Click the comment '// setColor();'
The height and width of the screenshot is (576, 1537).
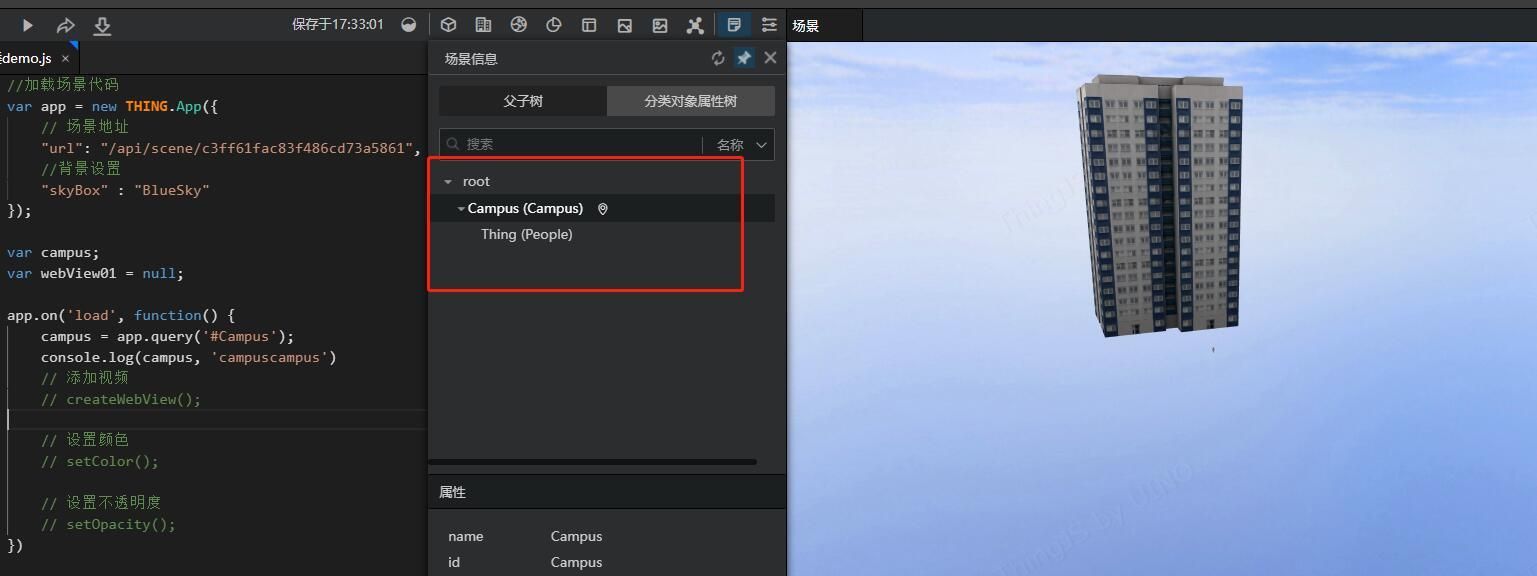tap(100, 462)
